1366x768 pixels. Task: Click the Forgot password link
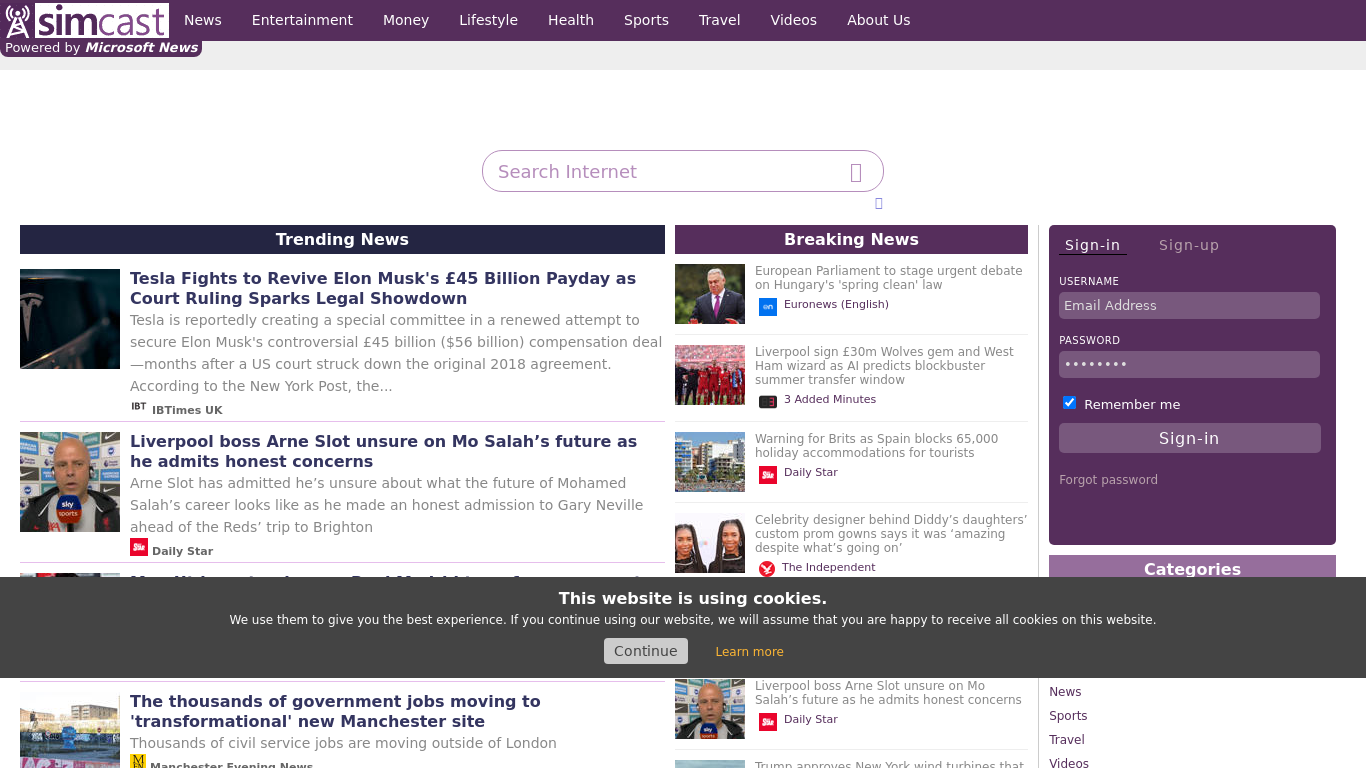1109,480
